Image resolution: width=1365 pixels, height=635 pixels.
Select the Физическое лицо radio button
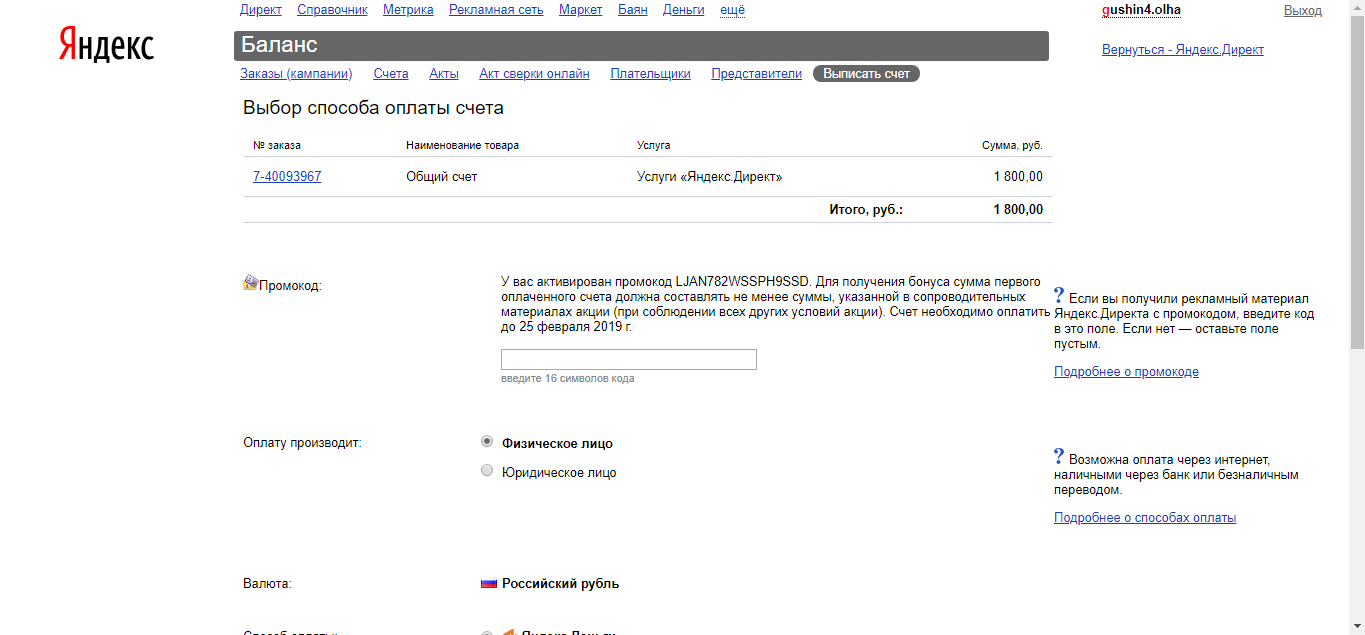[x=487, y=441]
